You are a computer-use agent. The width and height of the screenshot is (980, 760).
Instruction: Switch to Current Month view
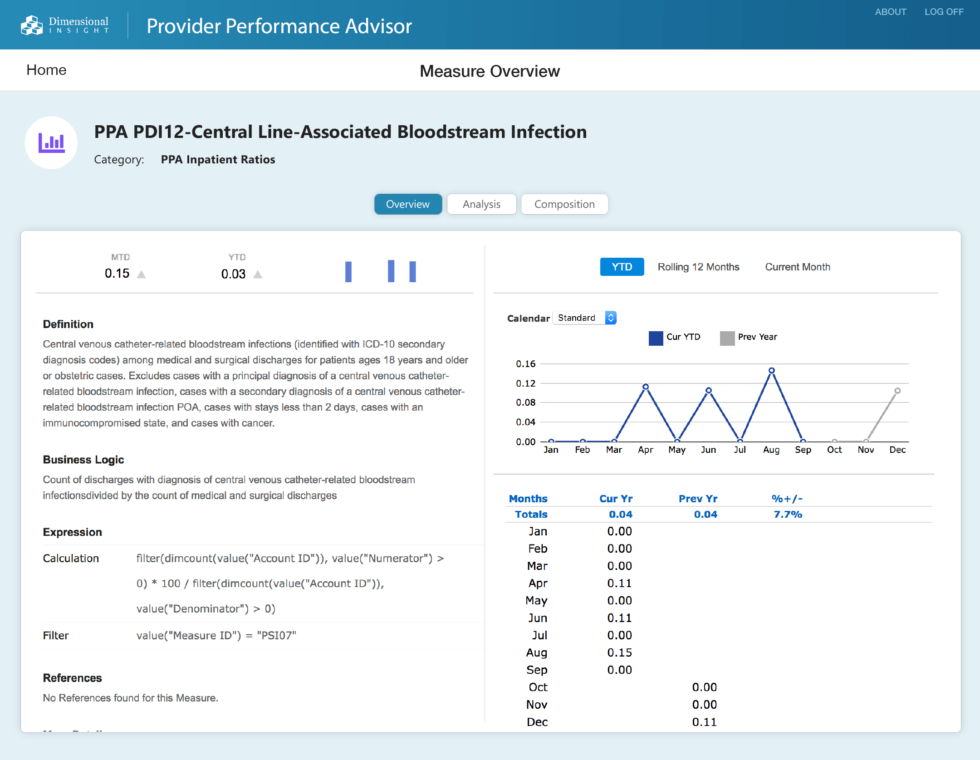coord(797,266)
